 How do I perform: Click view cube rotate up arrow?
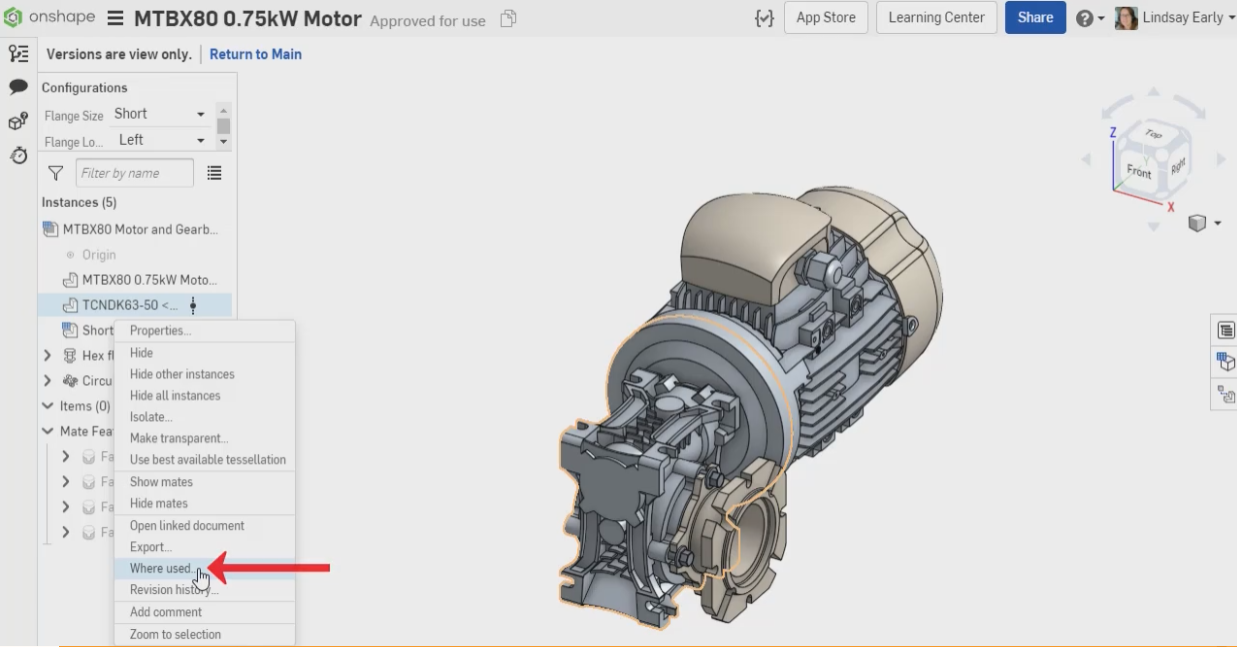click(1153, 92)
